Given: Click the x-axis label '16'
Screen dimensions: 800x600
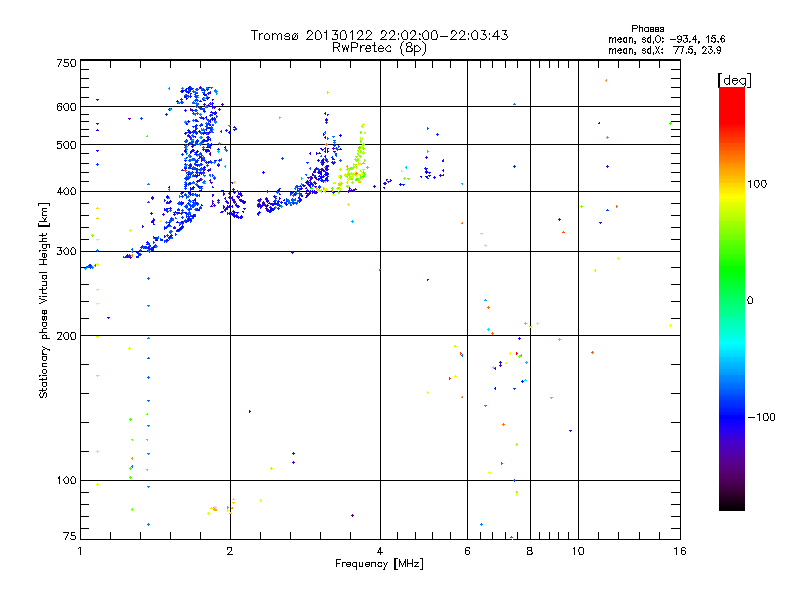Looking at the screenshot, I should click(680, 551).
